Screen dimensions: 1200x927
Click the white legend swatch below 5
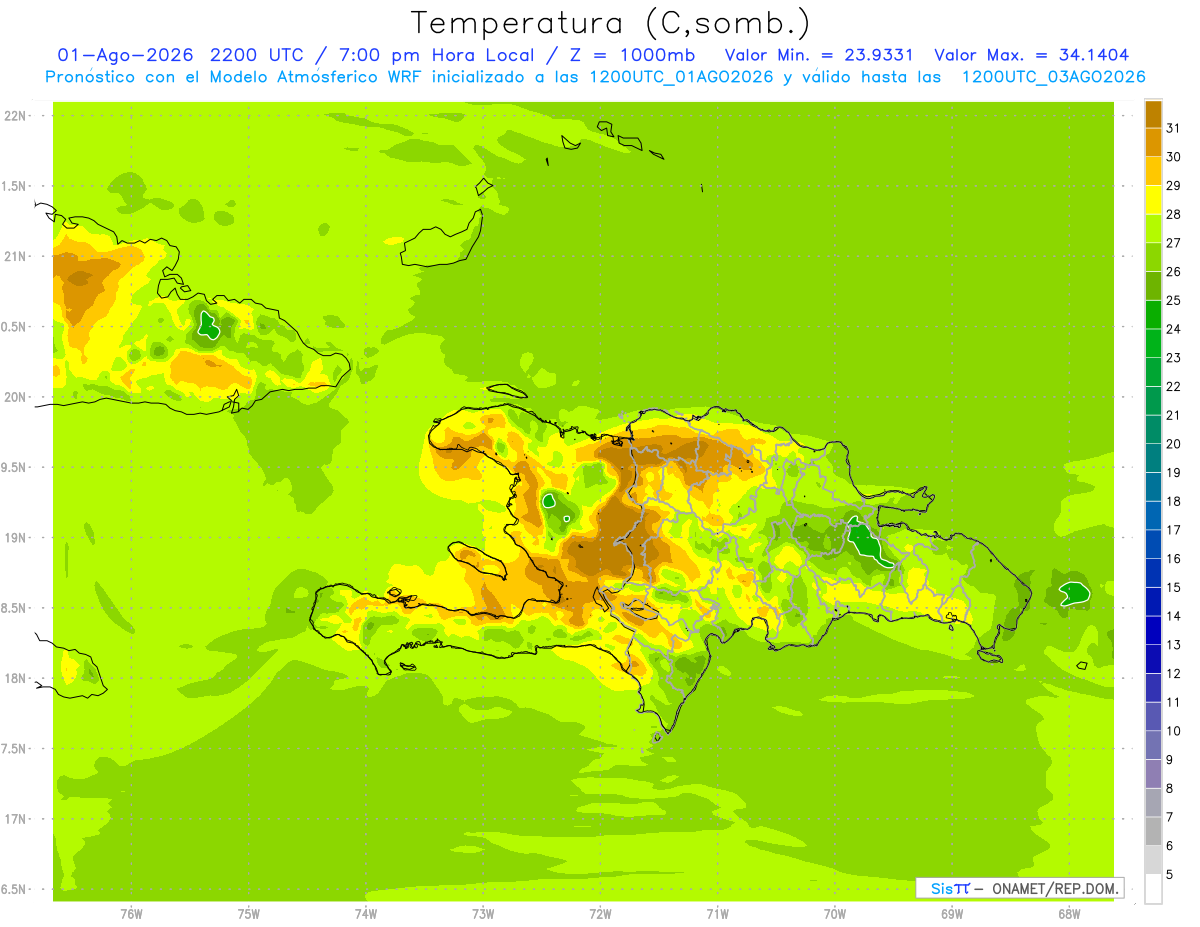1153,889
